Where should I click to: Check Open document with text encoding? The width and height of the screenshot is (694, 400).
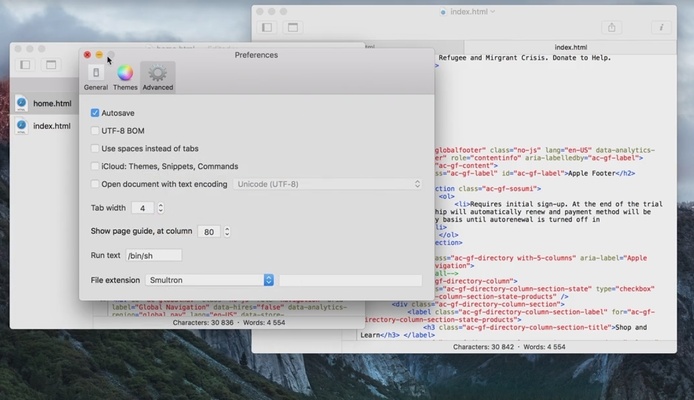(x=95, y=184)
